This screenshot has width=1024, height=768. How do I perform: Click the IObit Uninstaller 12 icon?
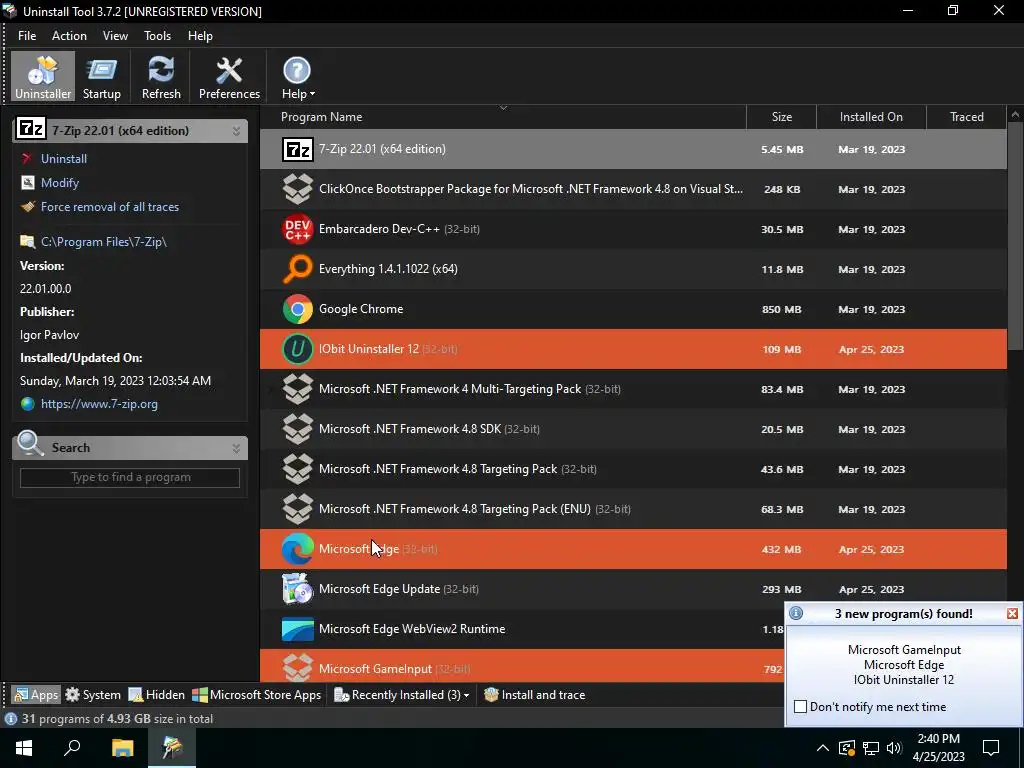[297, 349]
